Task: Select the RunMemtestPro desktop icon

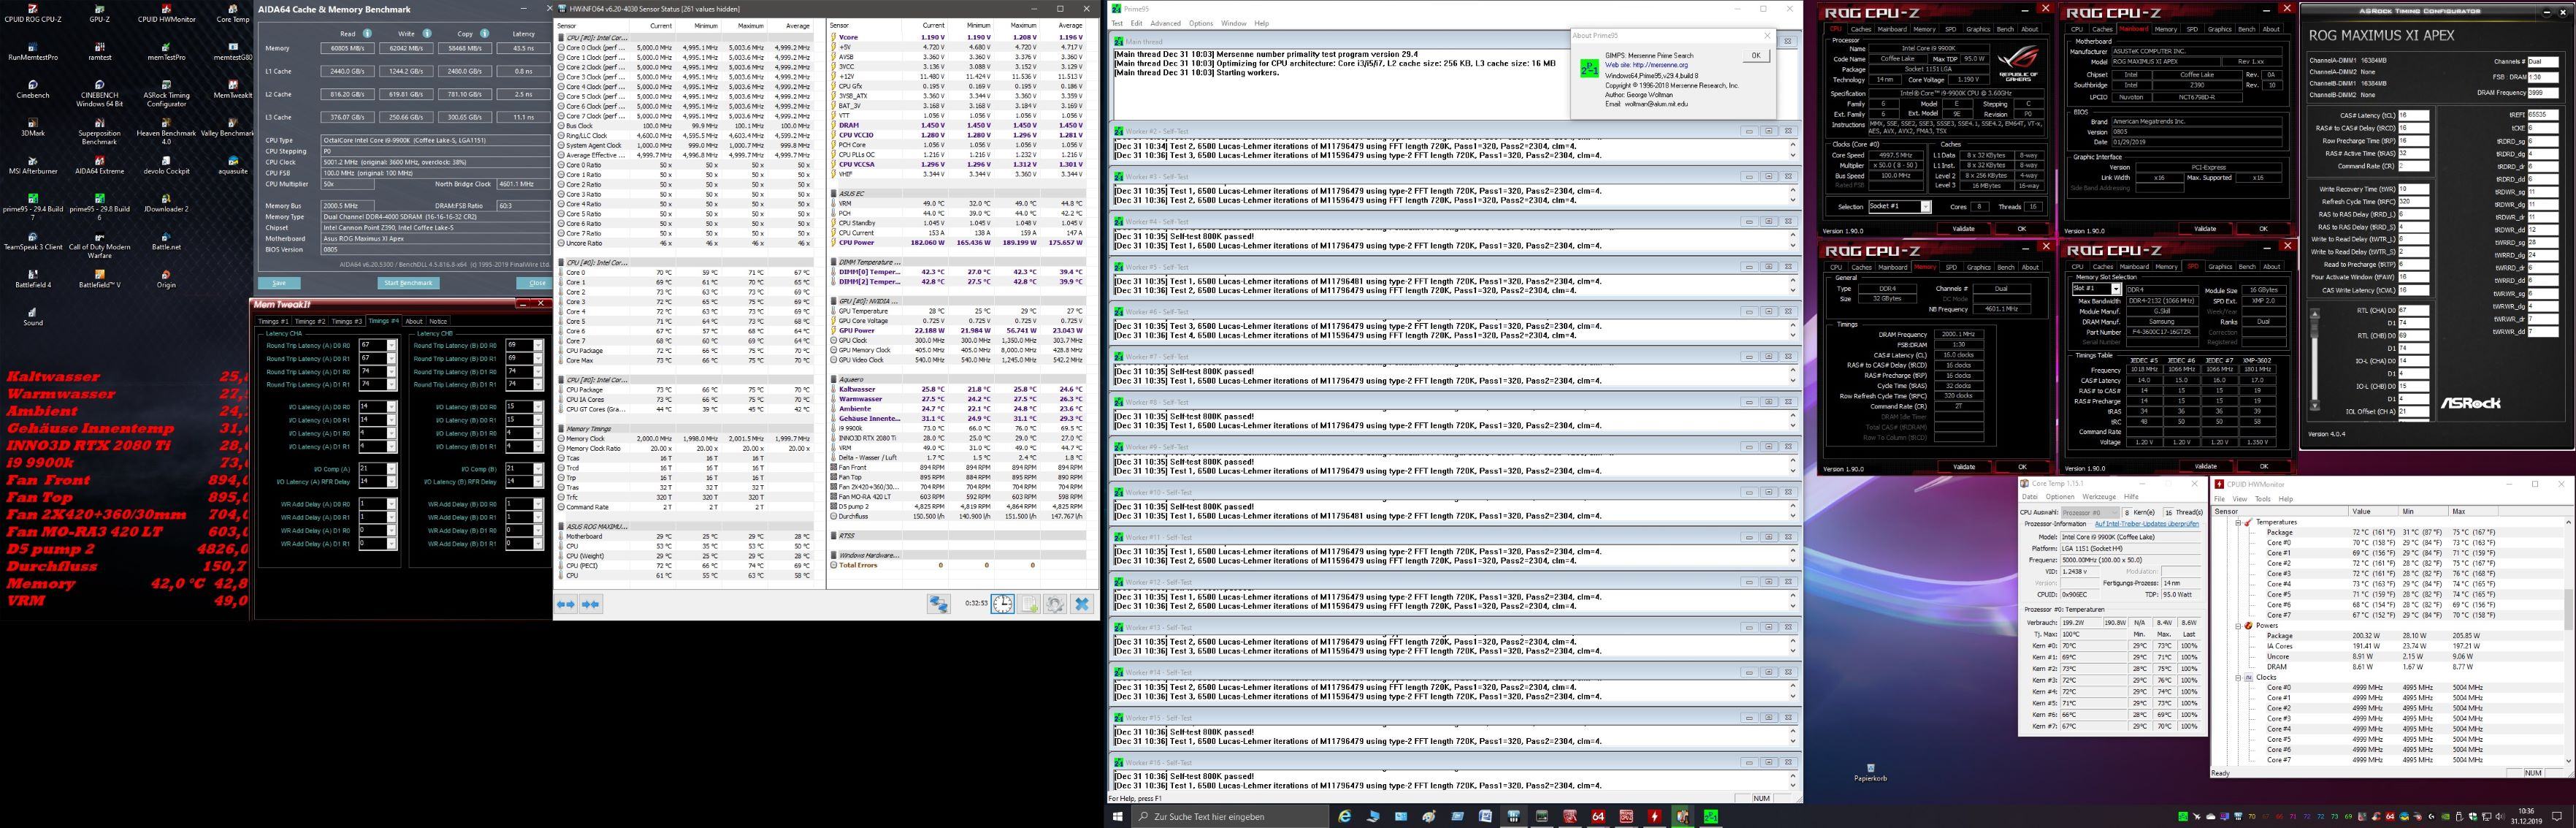Action: [33, 51]
